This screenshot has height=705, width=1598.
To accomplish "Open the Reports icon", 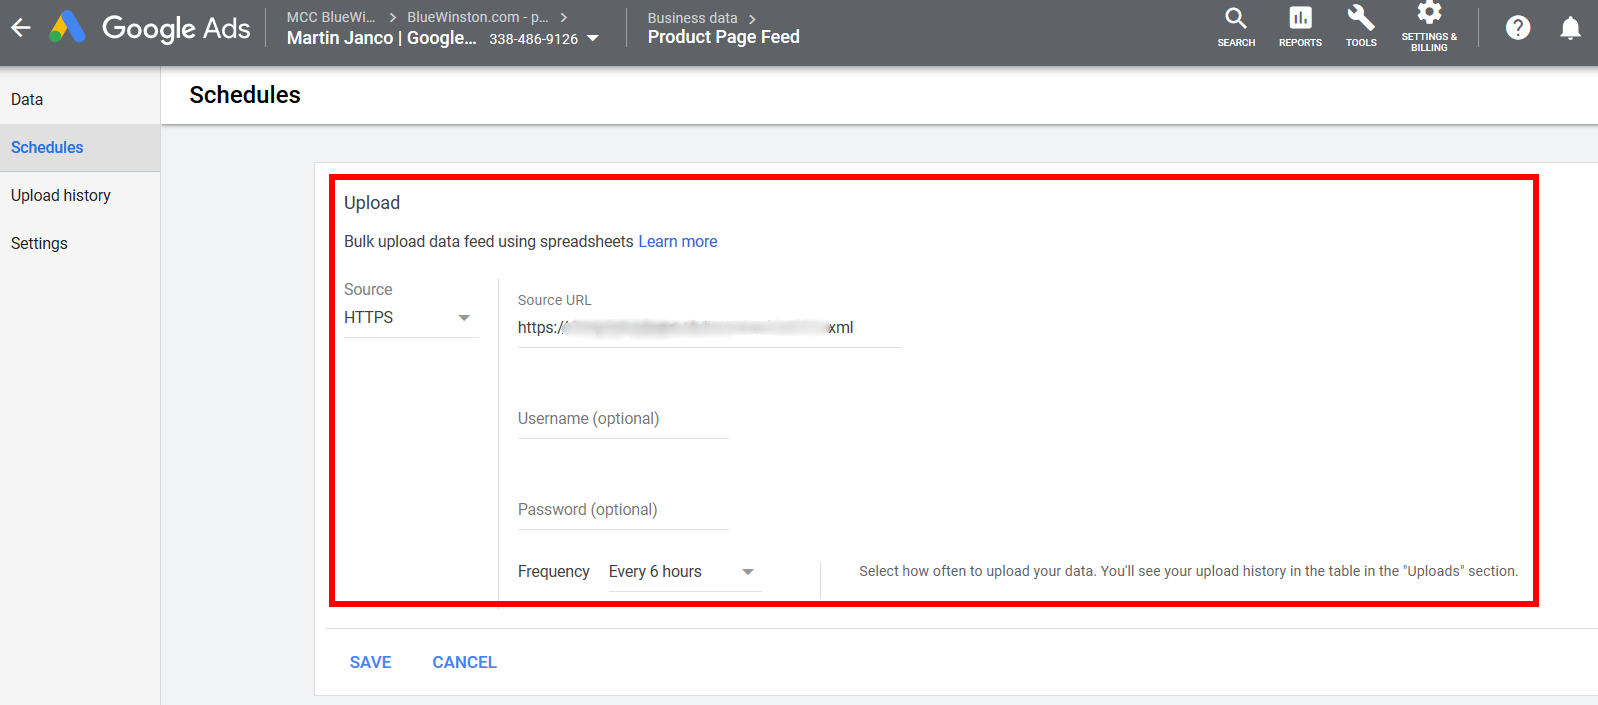I will coord(1300,27).
